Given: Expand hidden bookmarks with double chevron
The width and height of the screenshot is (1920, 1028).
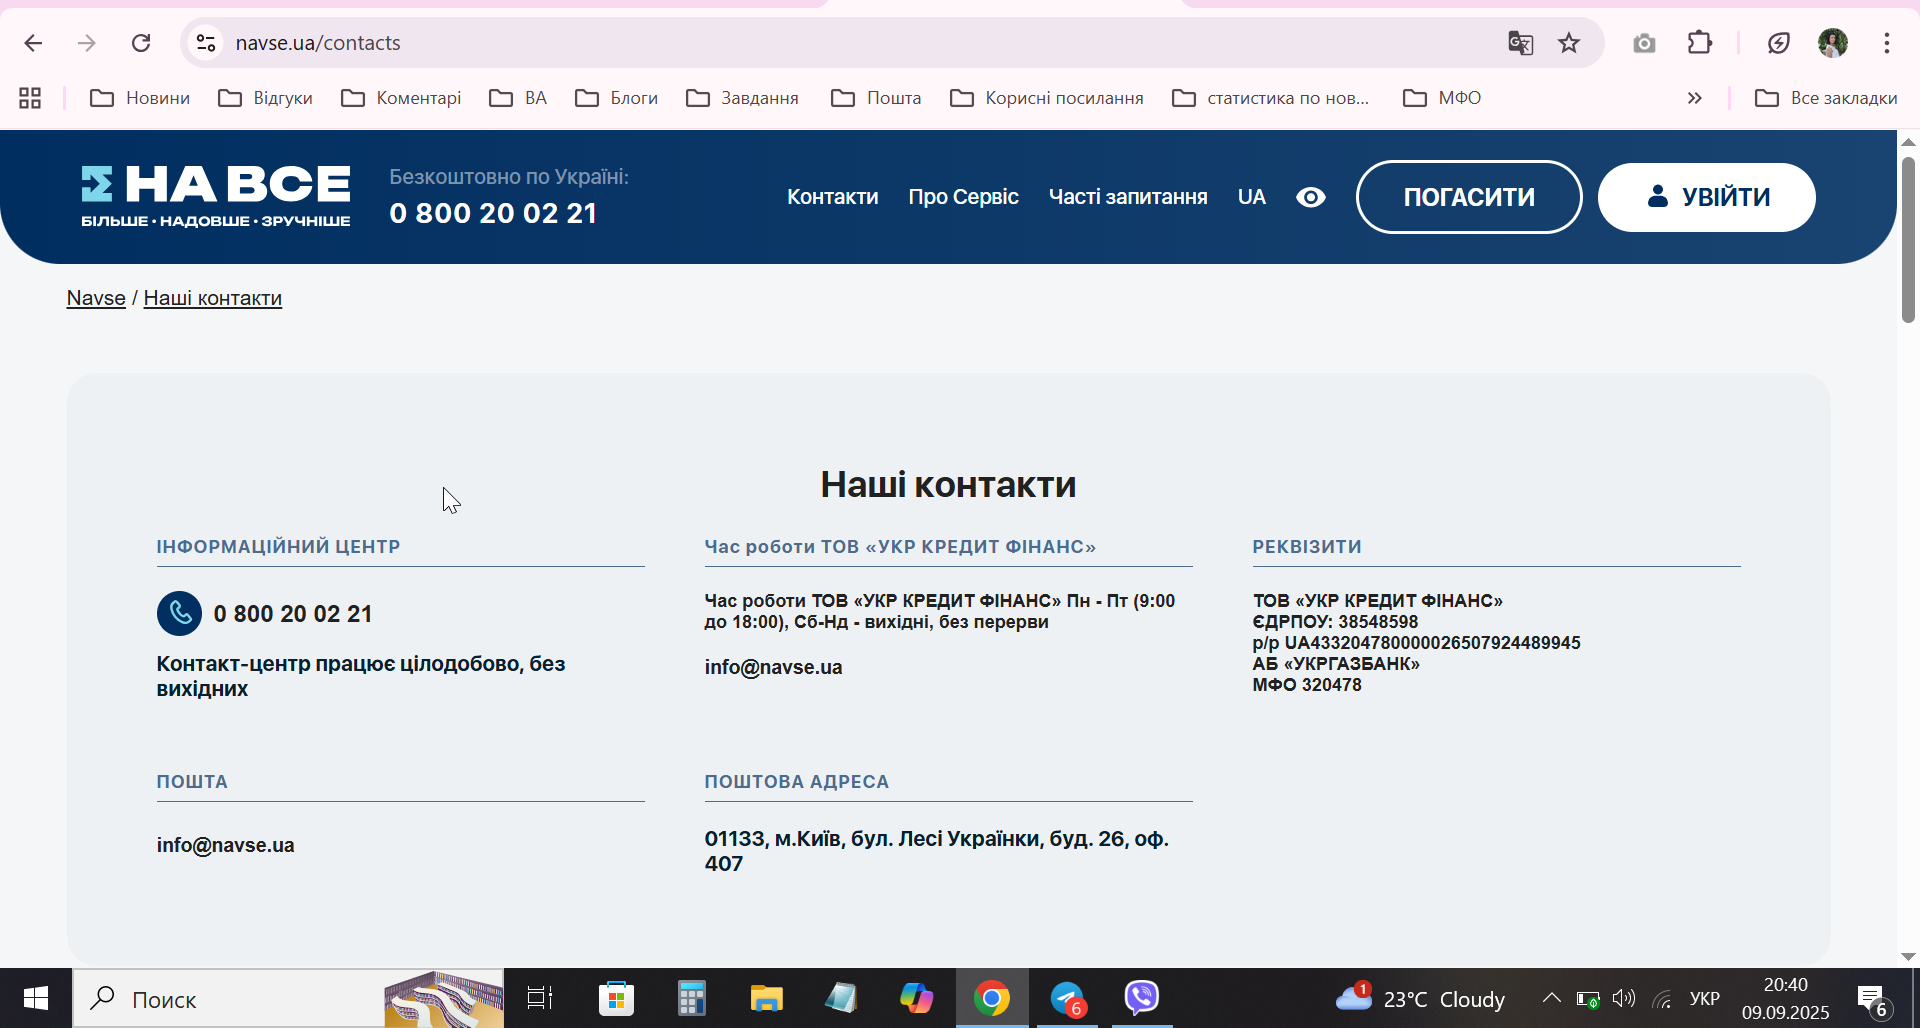Looking at the screenshot, I should [1694, 98].
